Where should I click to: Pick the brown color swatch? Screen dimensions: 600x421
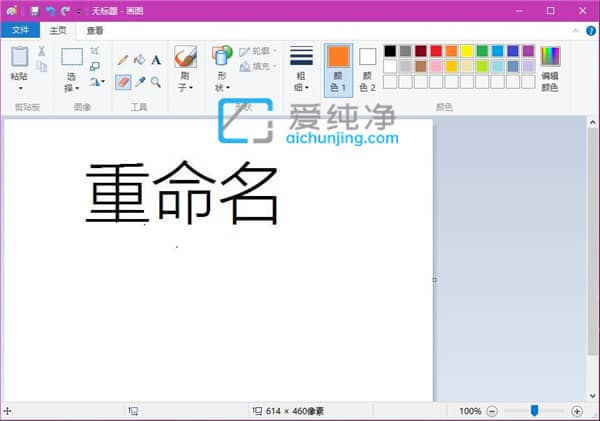tap(421, 66)
